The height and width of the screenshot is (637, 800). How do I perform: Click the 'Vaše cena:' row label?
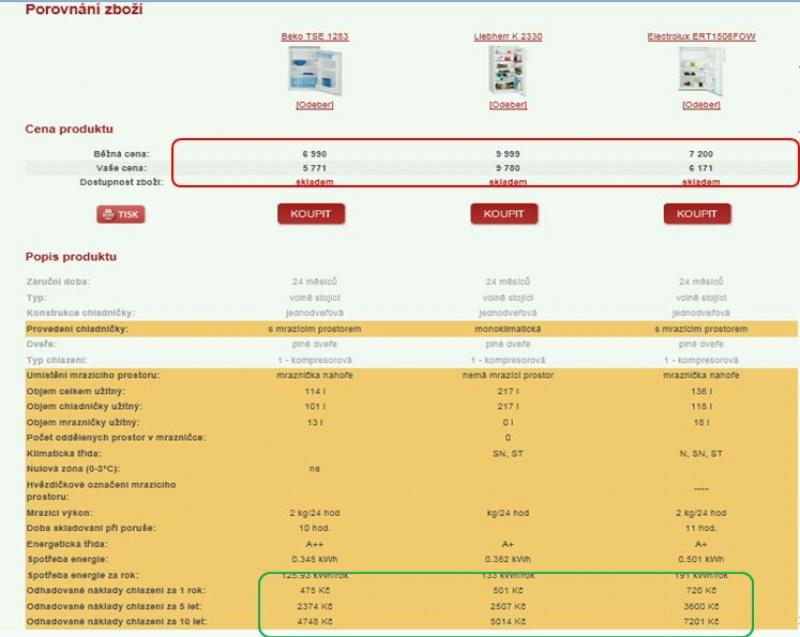click(121, 168)
